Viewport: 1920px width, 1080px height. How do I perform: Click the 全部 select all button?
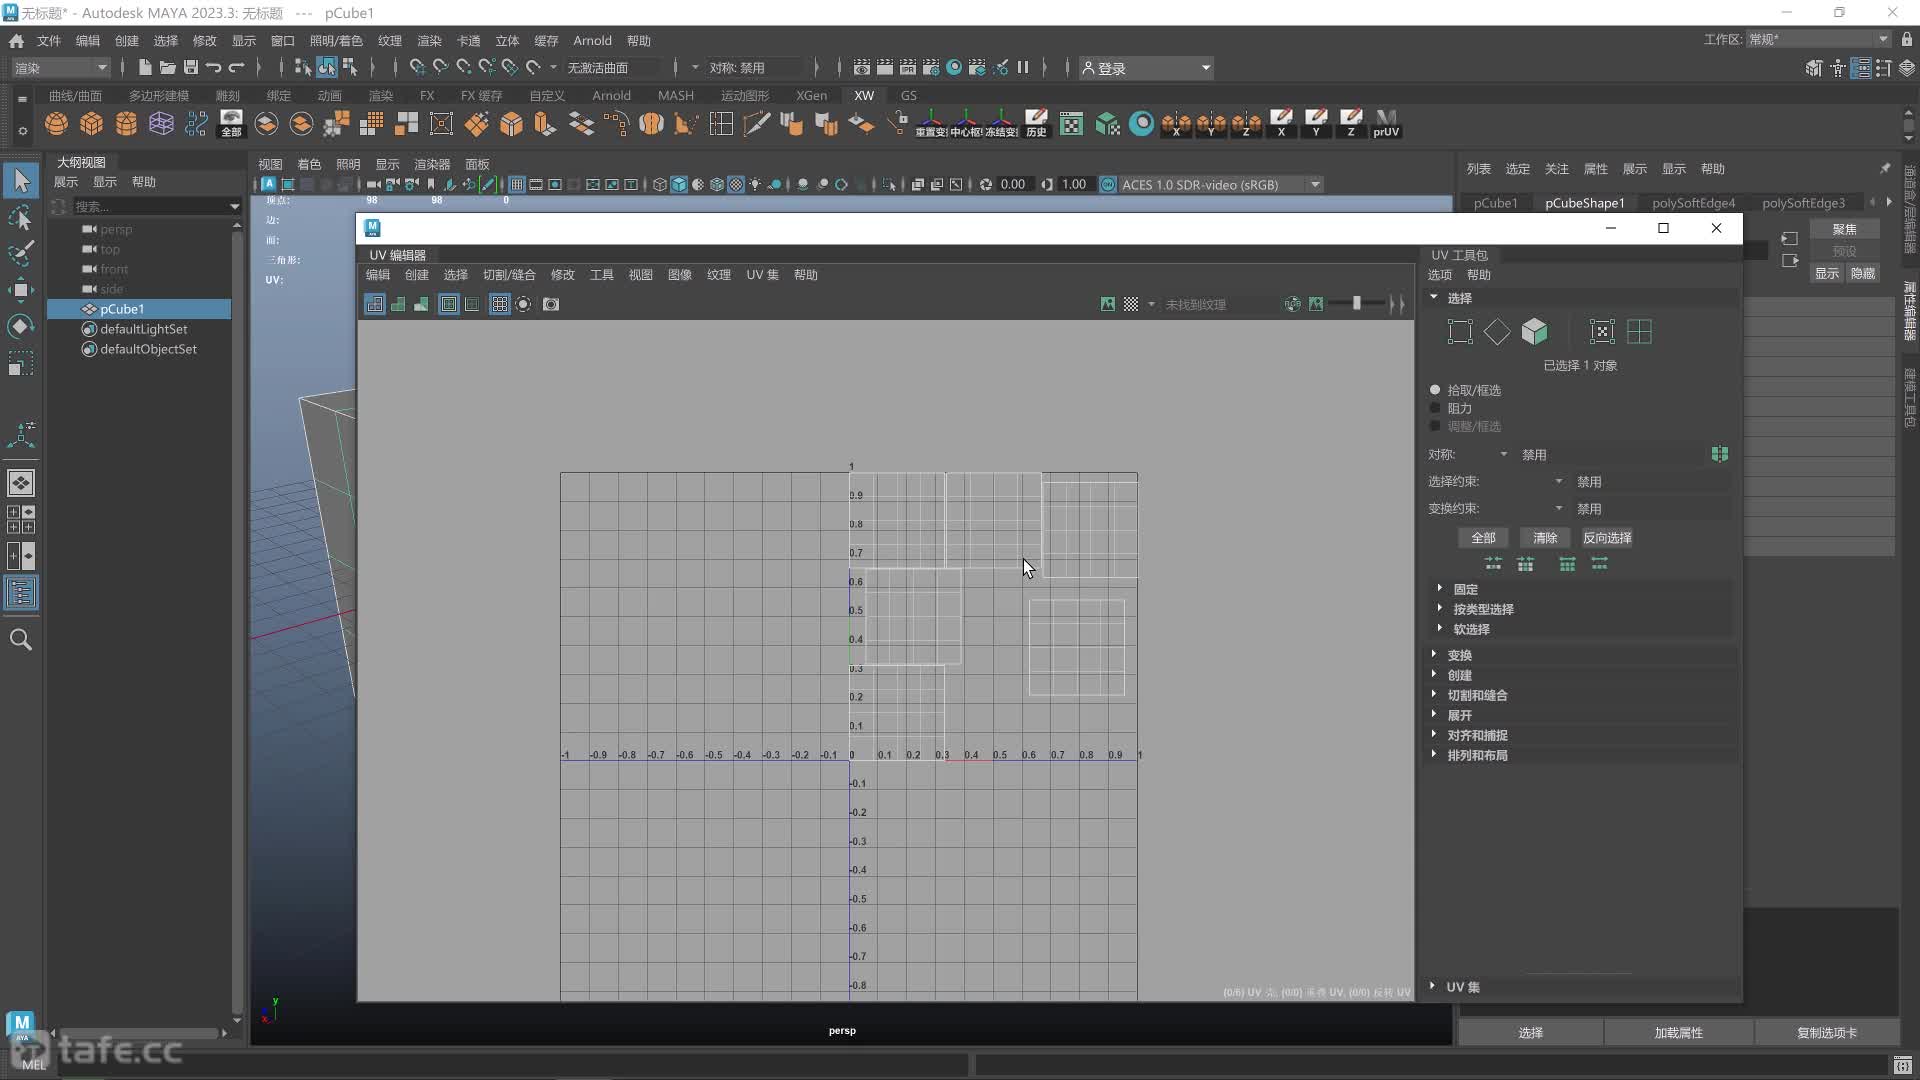point(1483,538)
